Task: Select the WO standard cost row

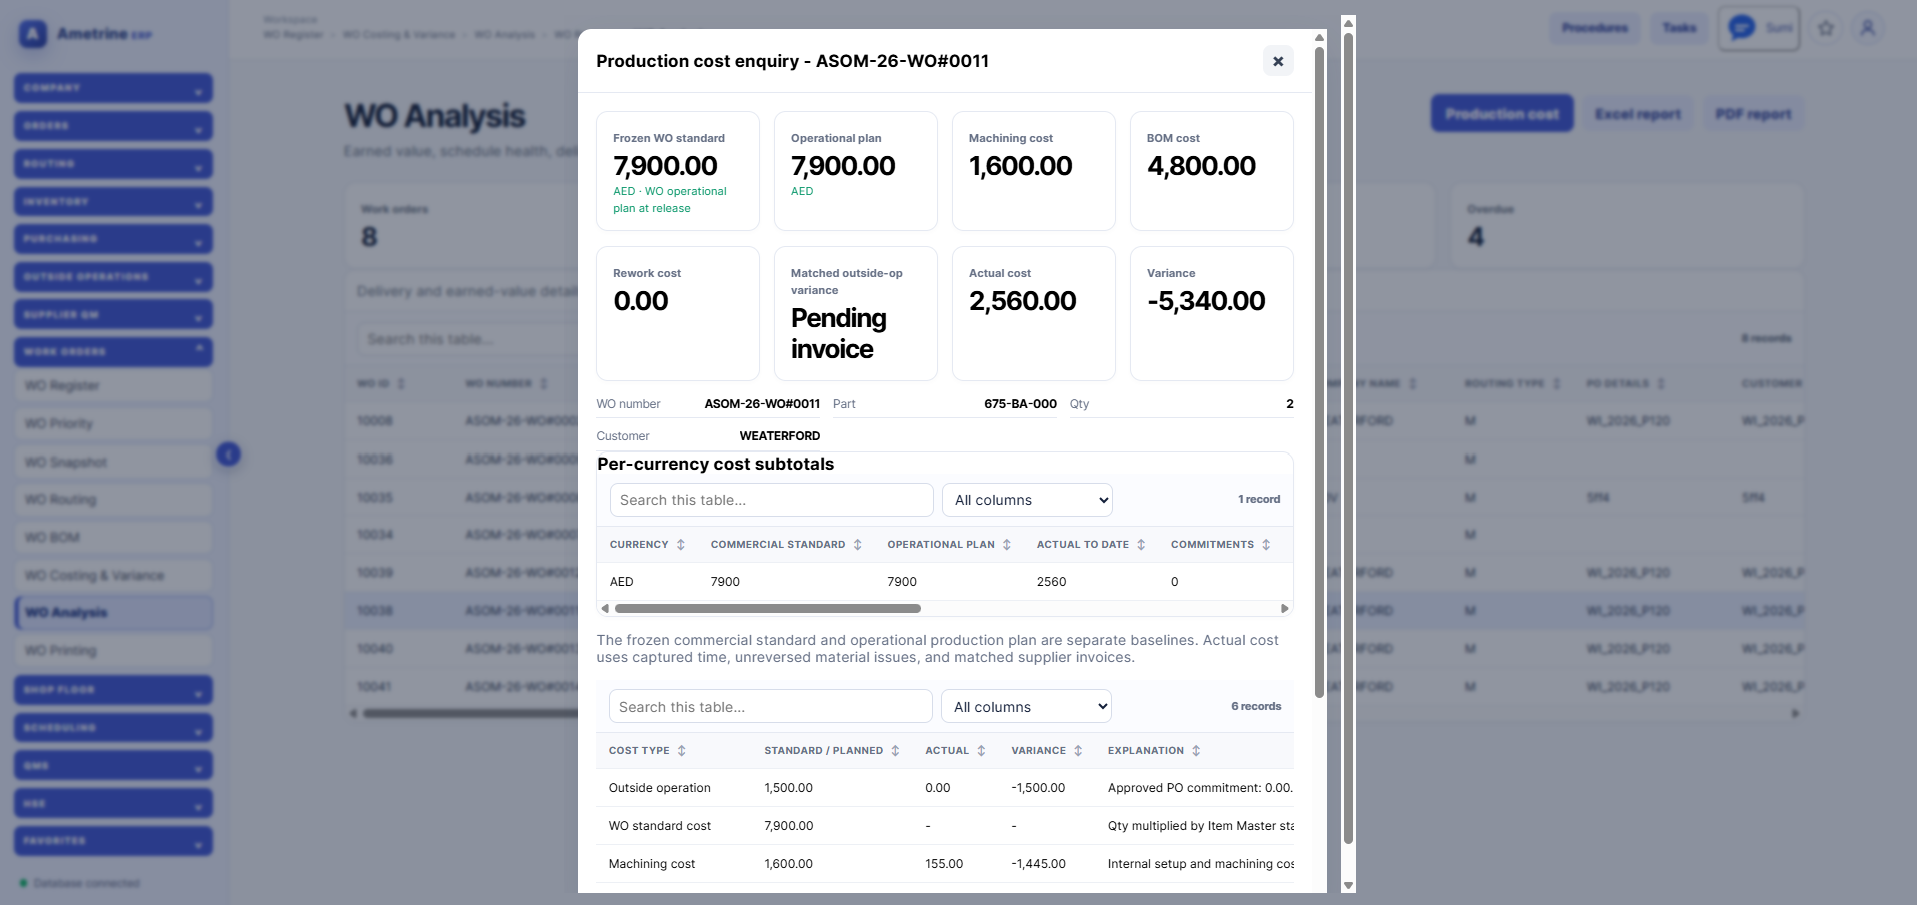Action: (x=945, y=826)
